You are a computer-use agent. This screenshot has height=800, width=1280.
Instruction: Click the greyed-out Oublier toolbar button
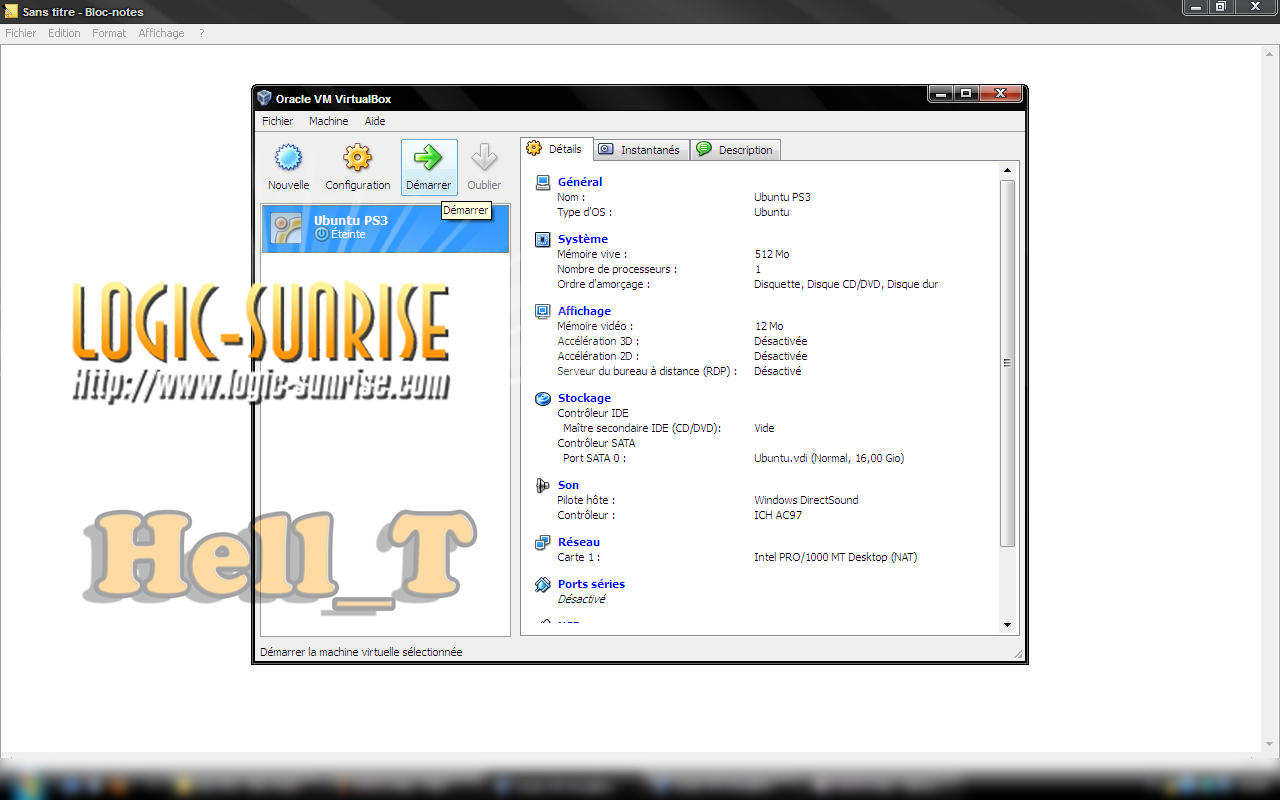[484, 167]
